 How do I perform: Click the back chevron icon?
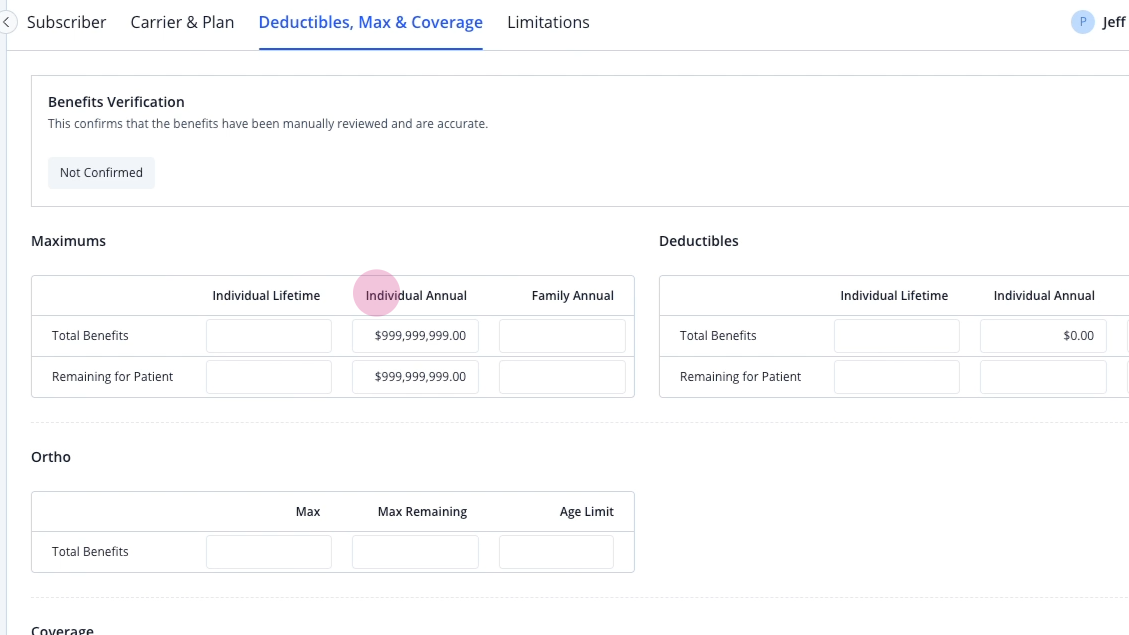[6, 22]
